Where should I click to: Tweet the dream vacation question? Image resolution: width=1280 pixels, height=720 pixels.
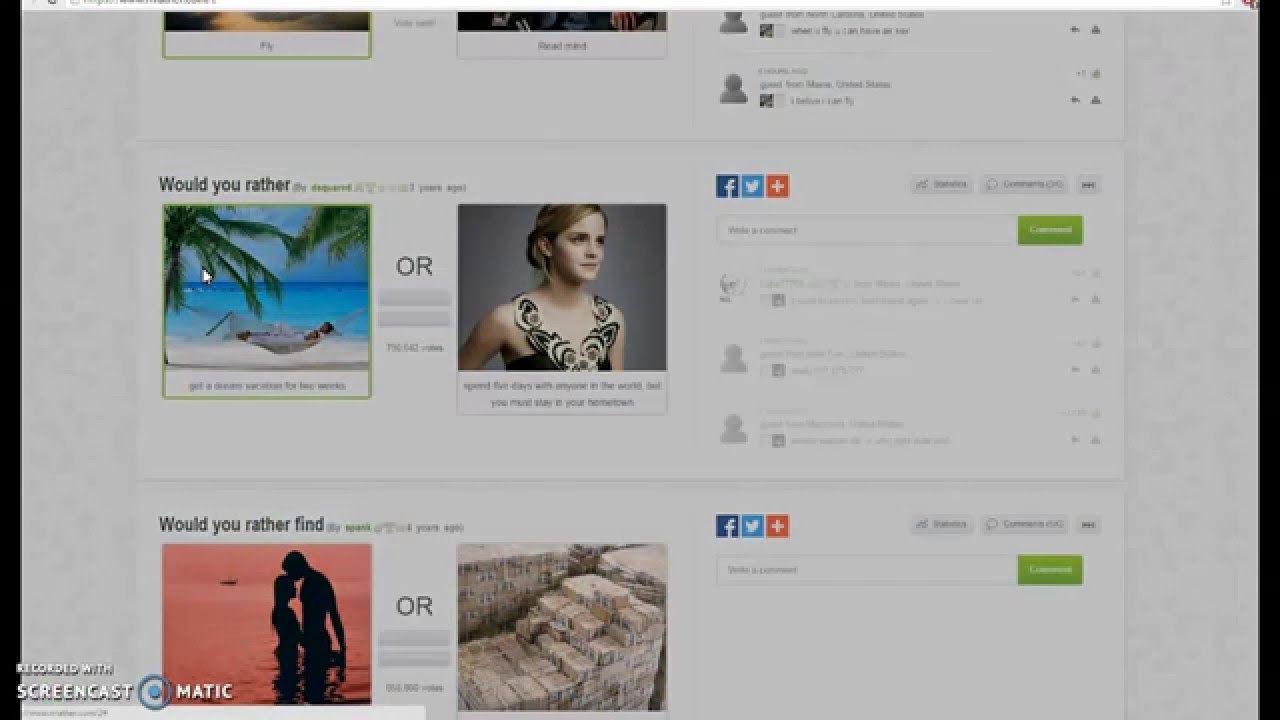point(752,186)
